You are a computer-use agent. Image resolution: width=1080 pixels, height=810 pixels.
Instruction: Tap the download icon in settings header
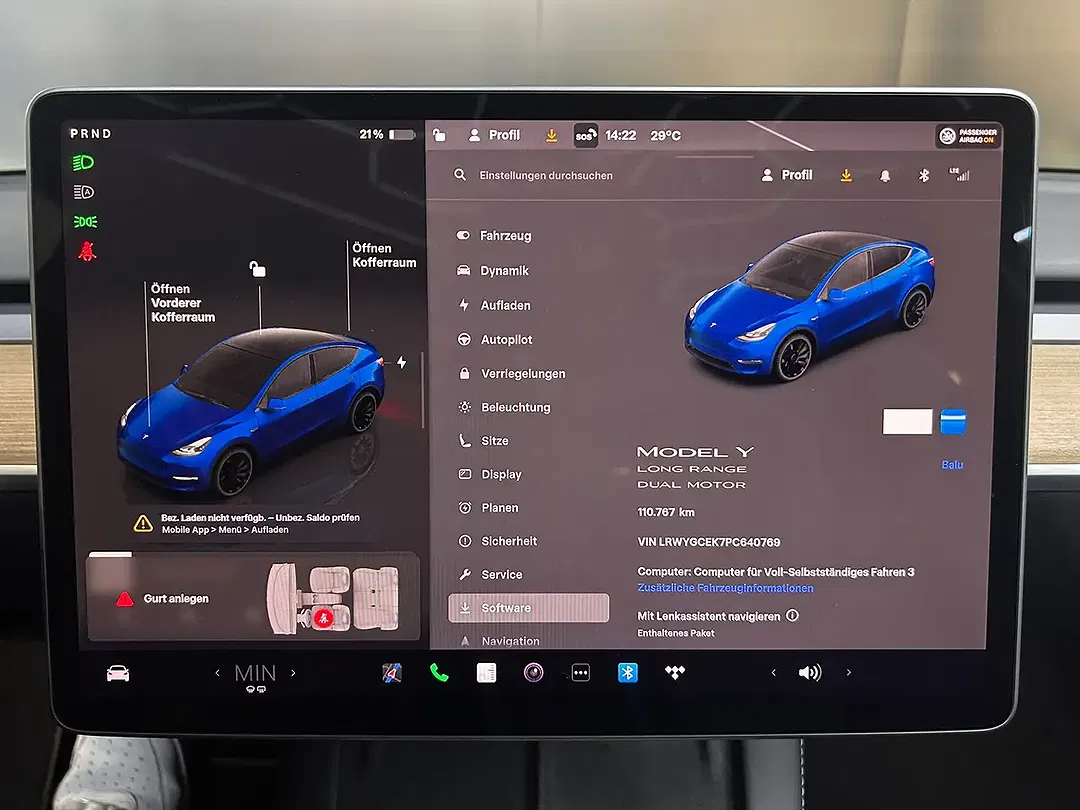click(x=846, y=176)
